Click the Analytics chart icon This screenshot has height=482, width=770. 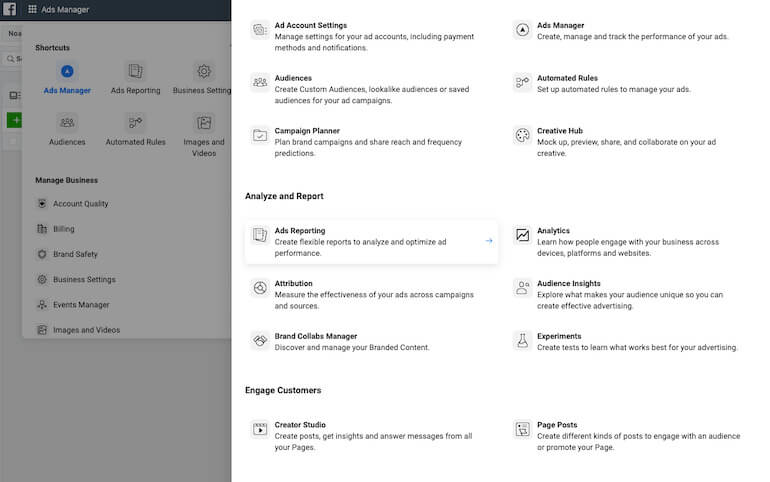(522, 235)
